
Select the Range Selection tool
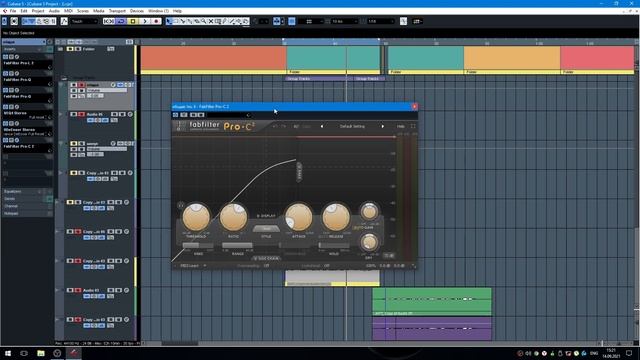(176, 21)
